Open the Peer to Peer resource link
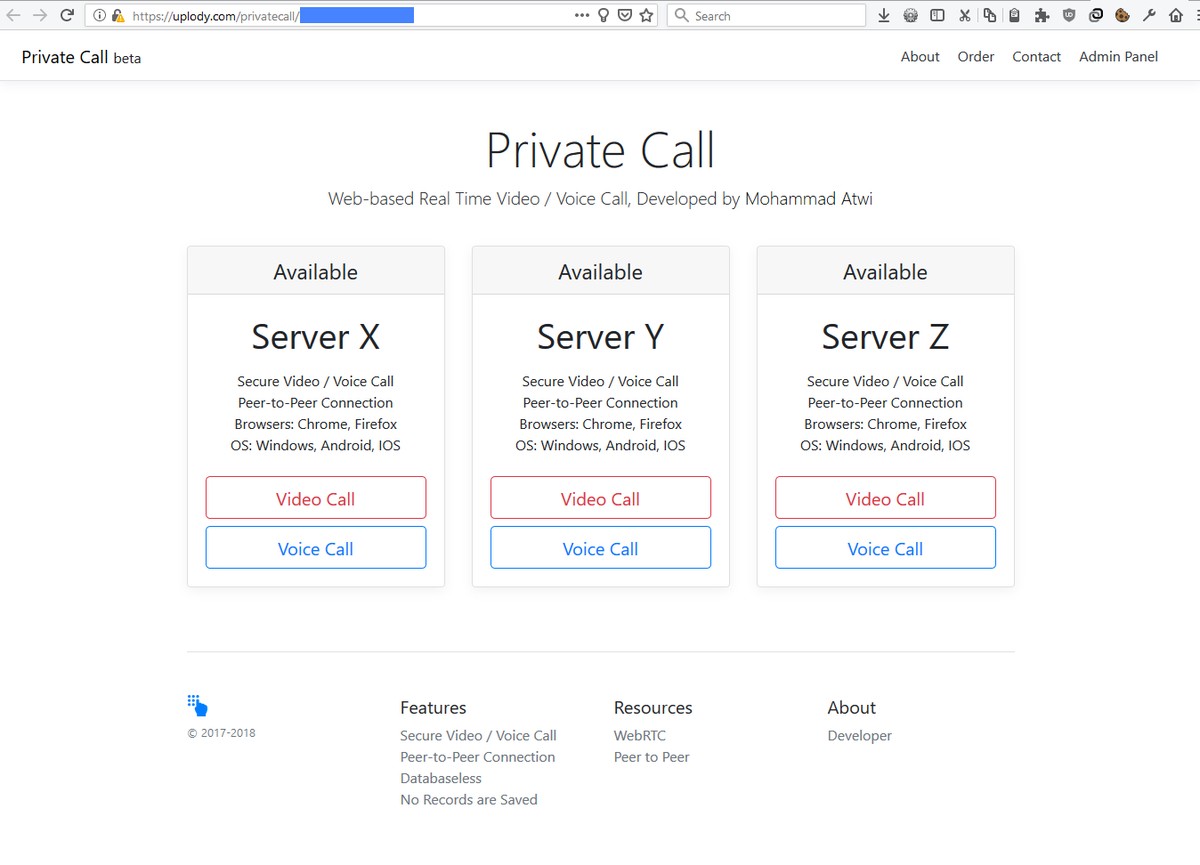 pyautogui.click(x=651, y=757)
